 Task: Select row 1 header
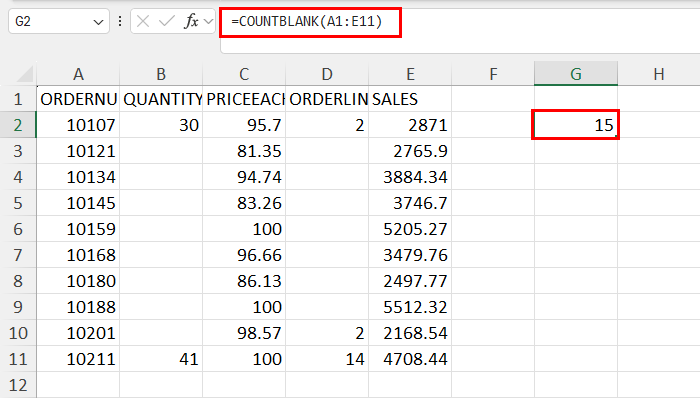coord(18,99)
